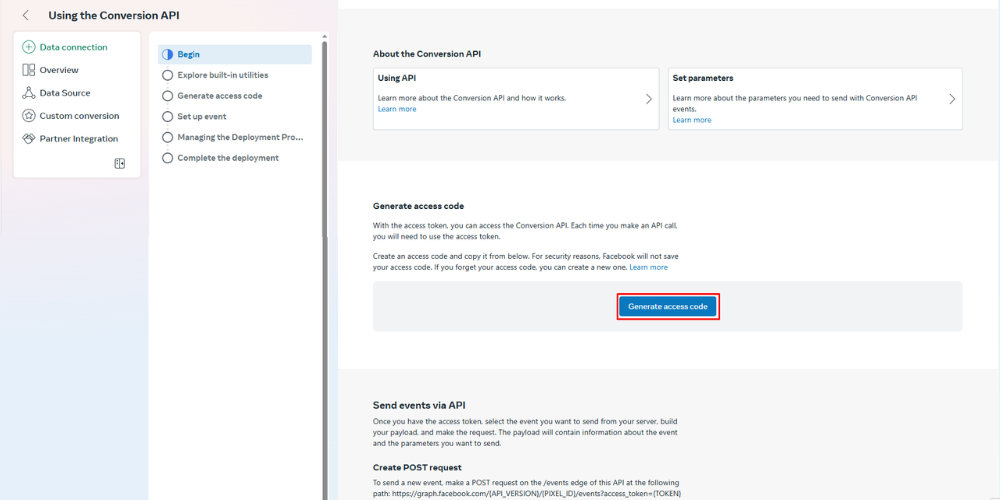
Task: Click the Partner Integration handshake icon
Action: tap(29, 139)
